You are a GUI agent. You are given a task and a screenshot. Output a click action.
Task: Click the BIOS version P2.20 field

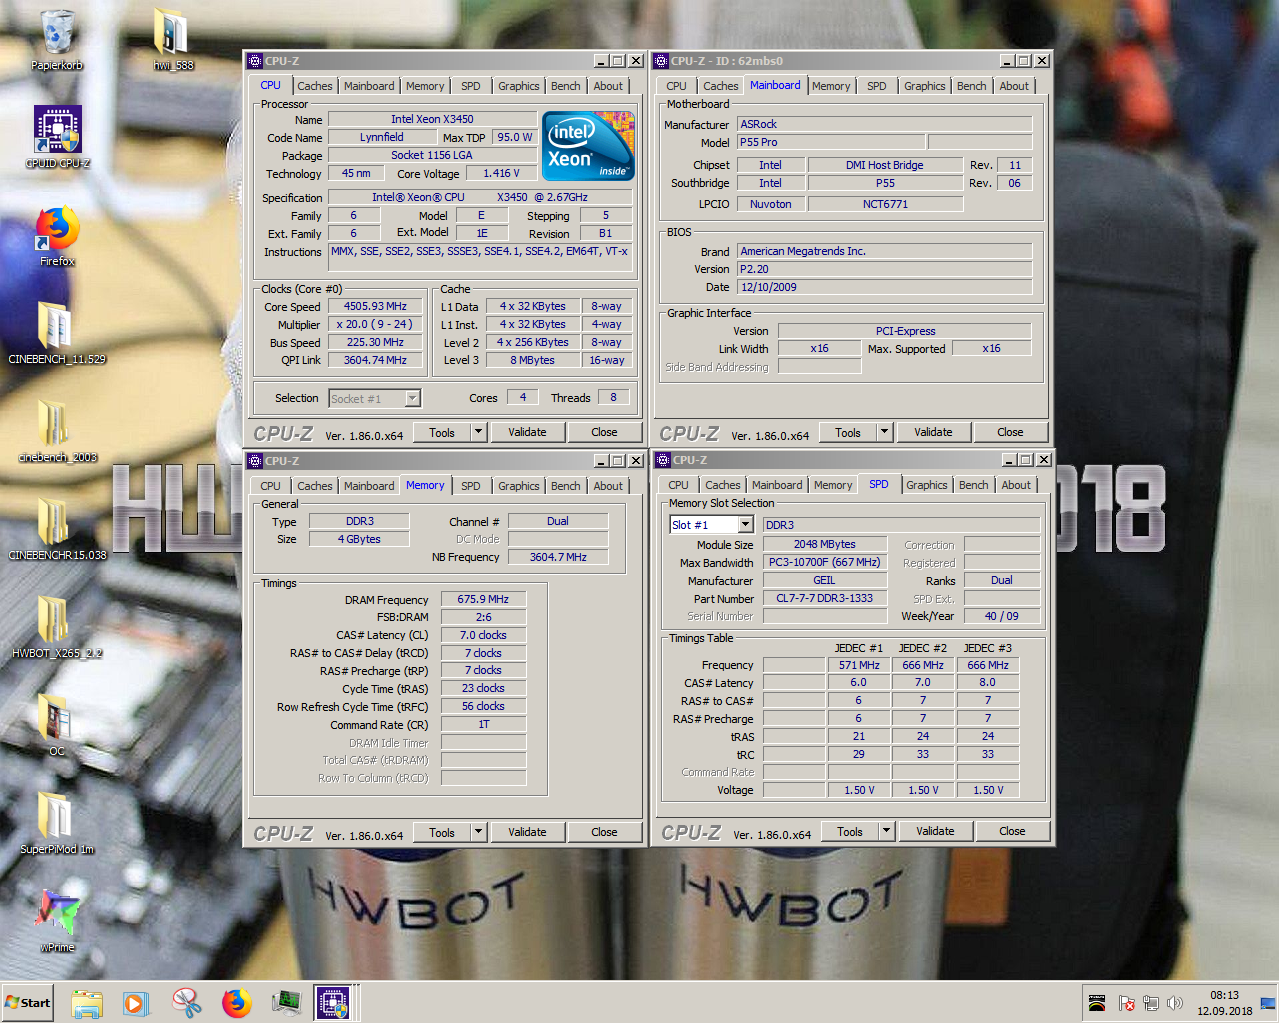[x=884, y=269]
